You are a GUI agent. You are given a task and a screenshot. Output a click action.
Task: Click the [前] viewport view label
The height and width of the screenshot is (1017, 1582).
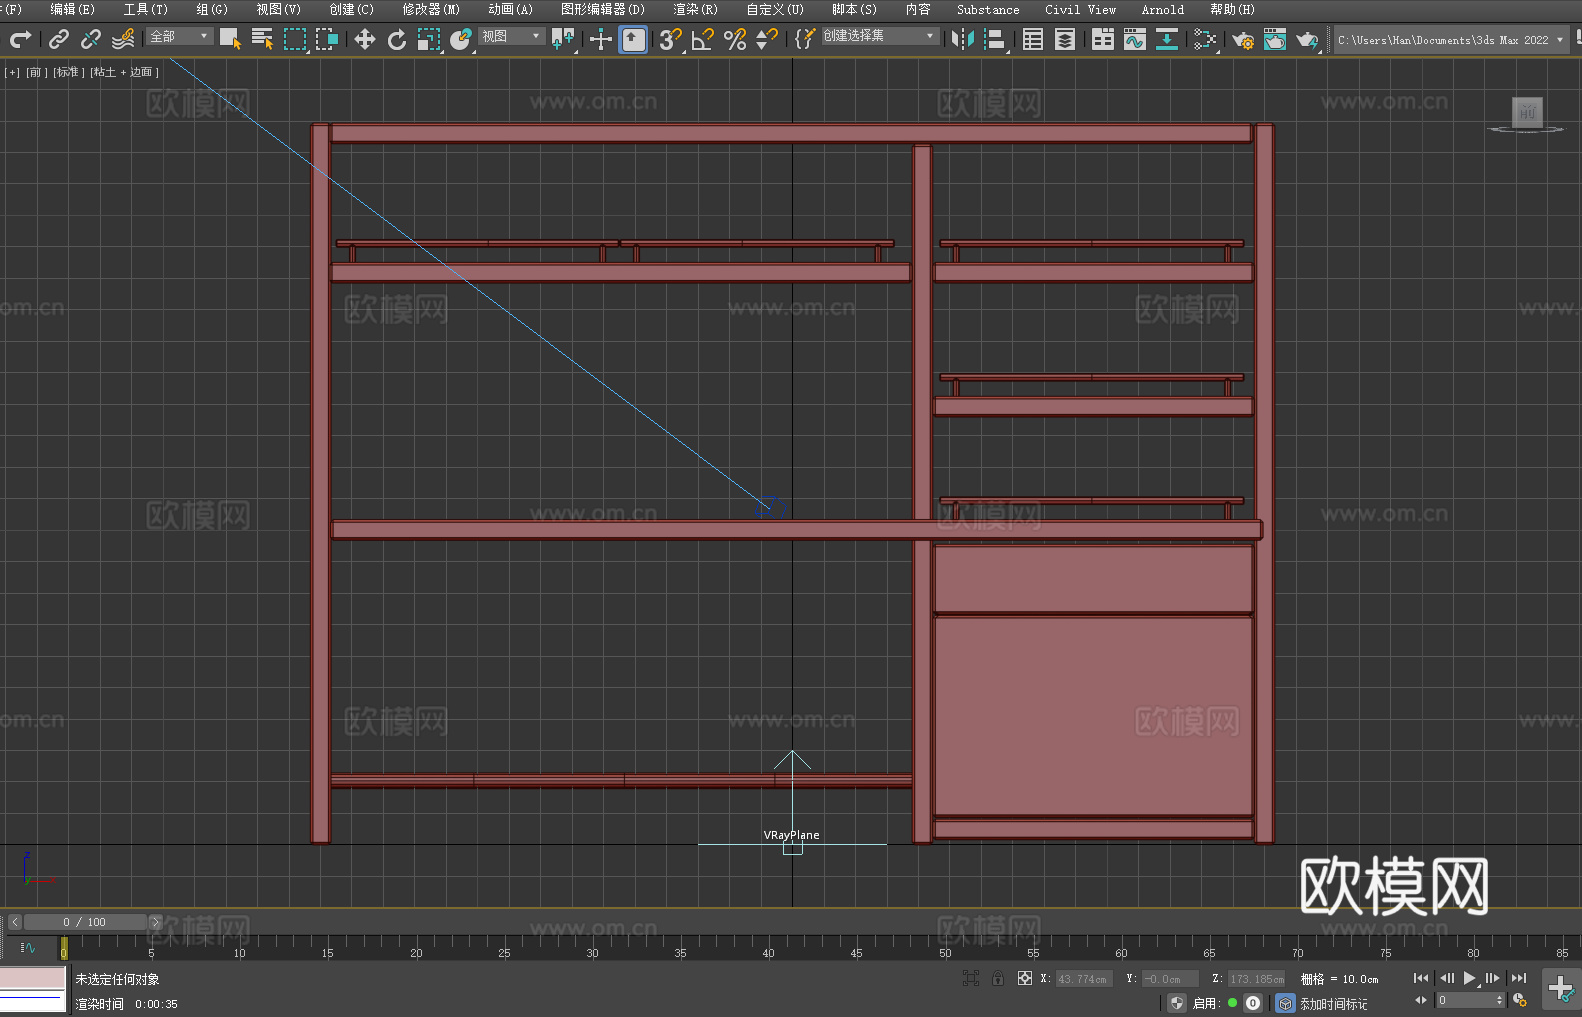tap(36, 72)
